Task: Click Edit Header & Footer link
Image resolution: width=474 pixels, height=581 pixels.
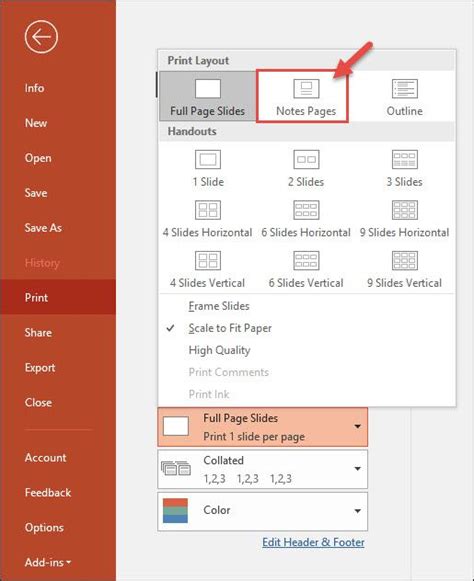Action: (313, 542)
